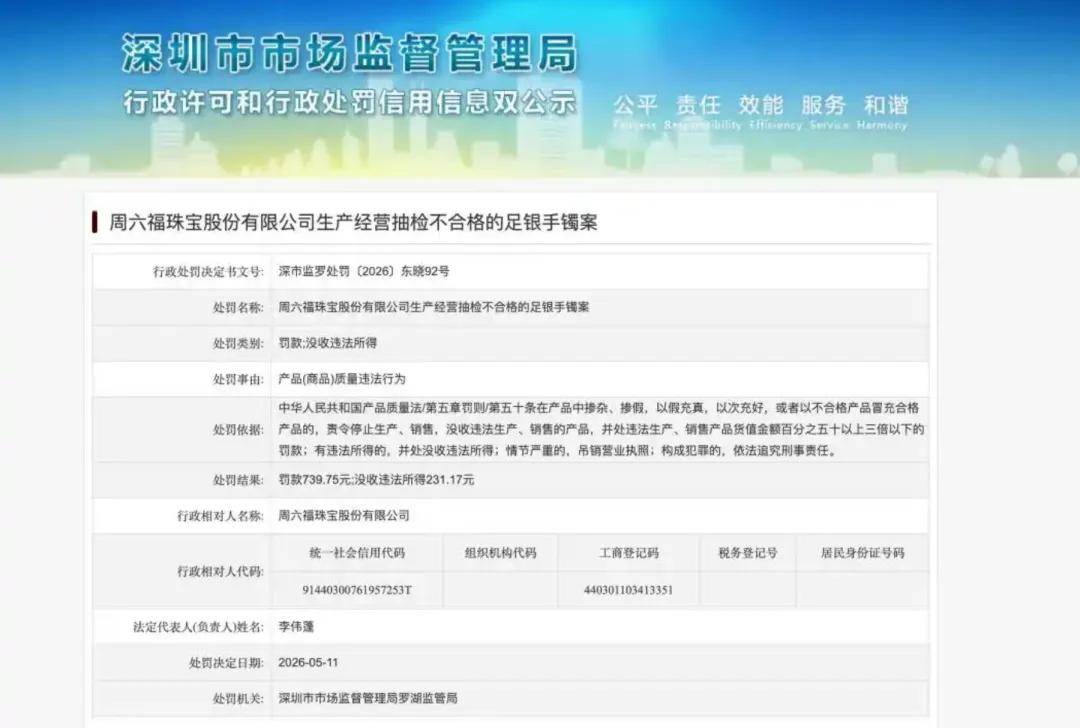
Task: Click the 居民身份证号码 column header
Action: point(862,553)
